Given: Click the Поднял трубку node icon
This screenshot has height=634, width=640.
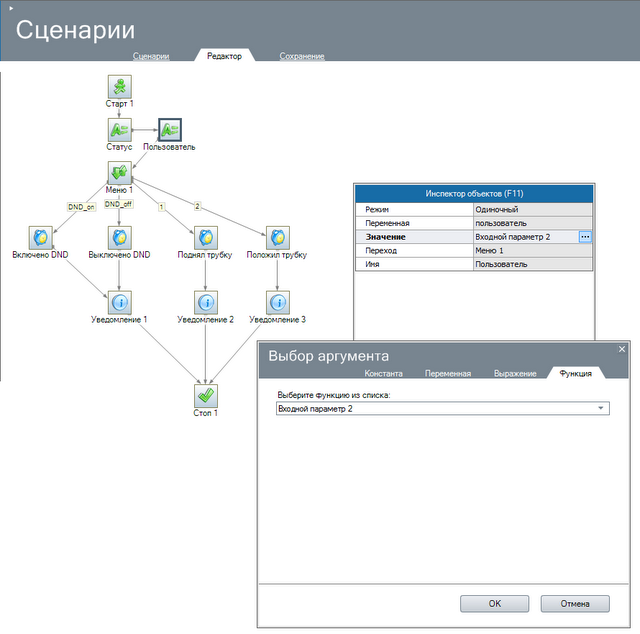Looking at the screenshot, I should [205, 237].
